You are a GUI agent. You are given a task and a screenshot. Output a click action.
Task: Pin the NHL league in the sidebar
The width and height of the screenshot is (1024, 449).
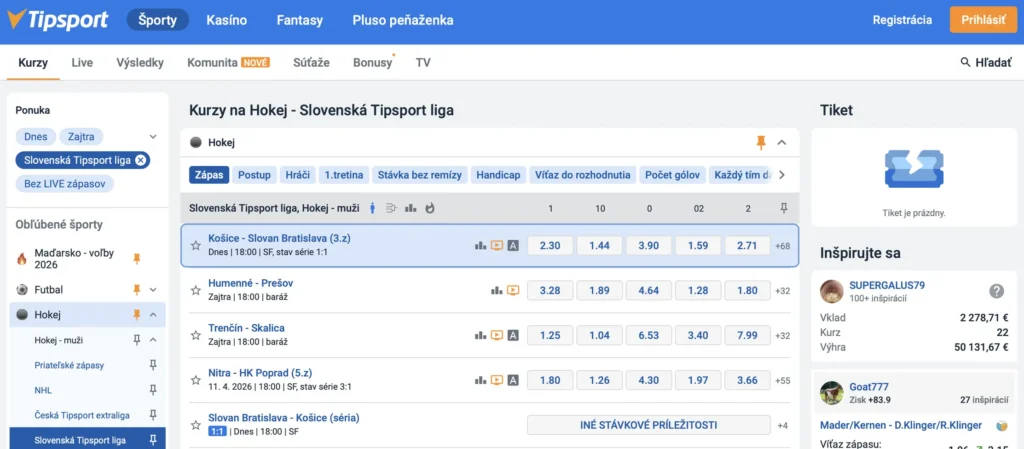point(153,390)
